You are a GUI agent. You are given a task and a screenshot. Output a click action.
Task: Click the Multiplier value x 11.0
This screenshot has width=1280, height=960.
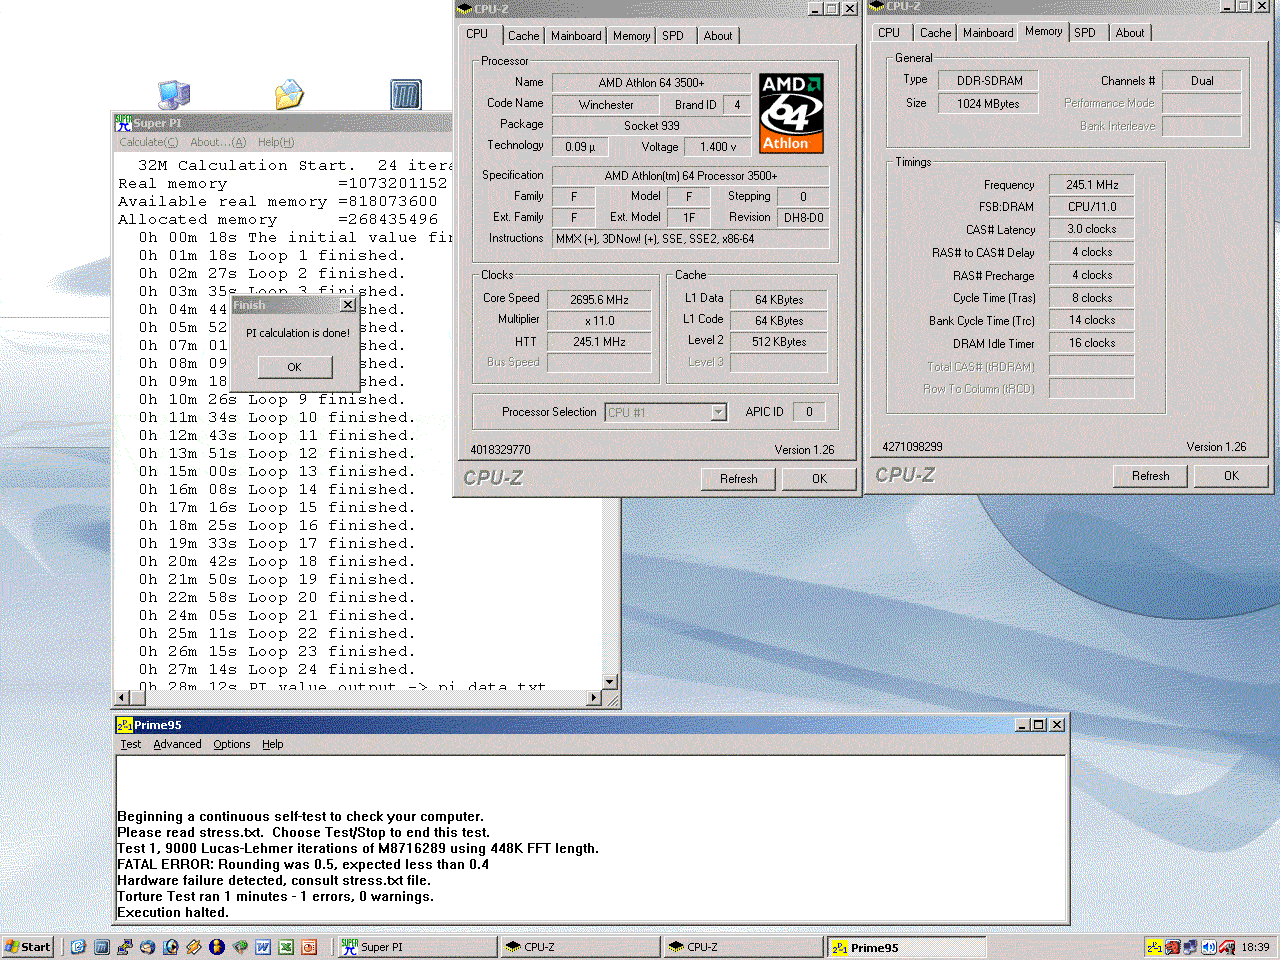[600, 320]
